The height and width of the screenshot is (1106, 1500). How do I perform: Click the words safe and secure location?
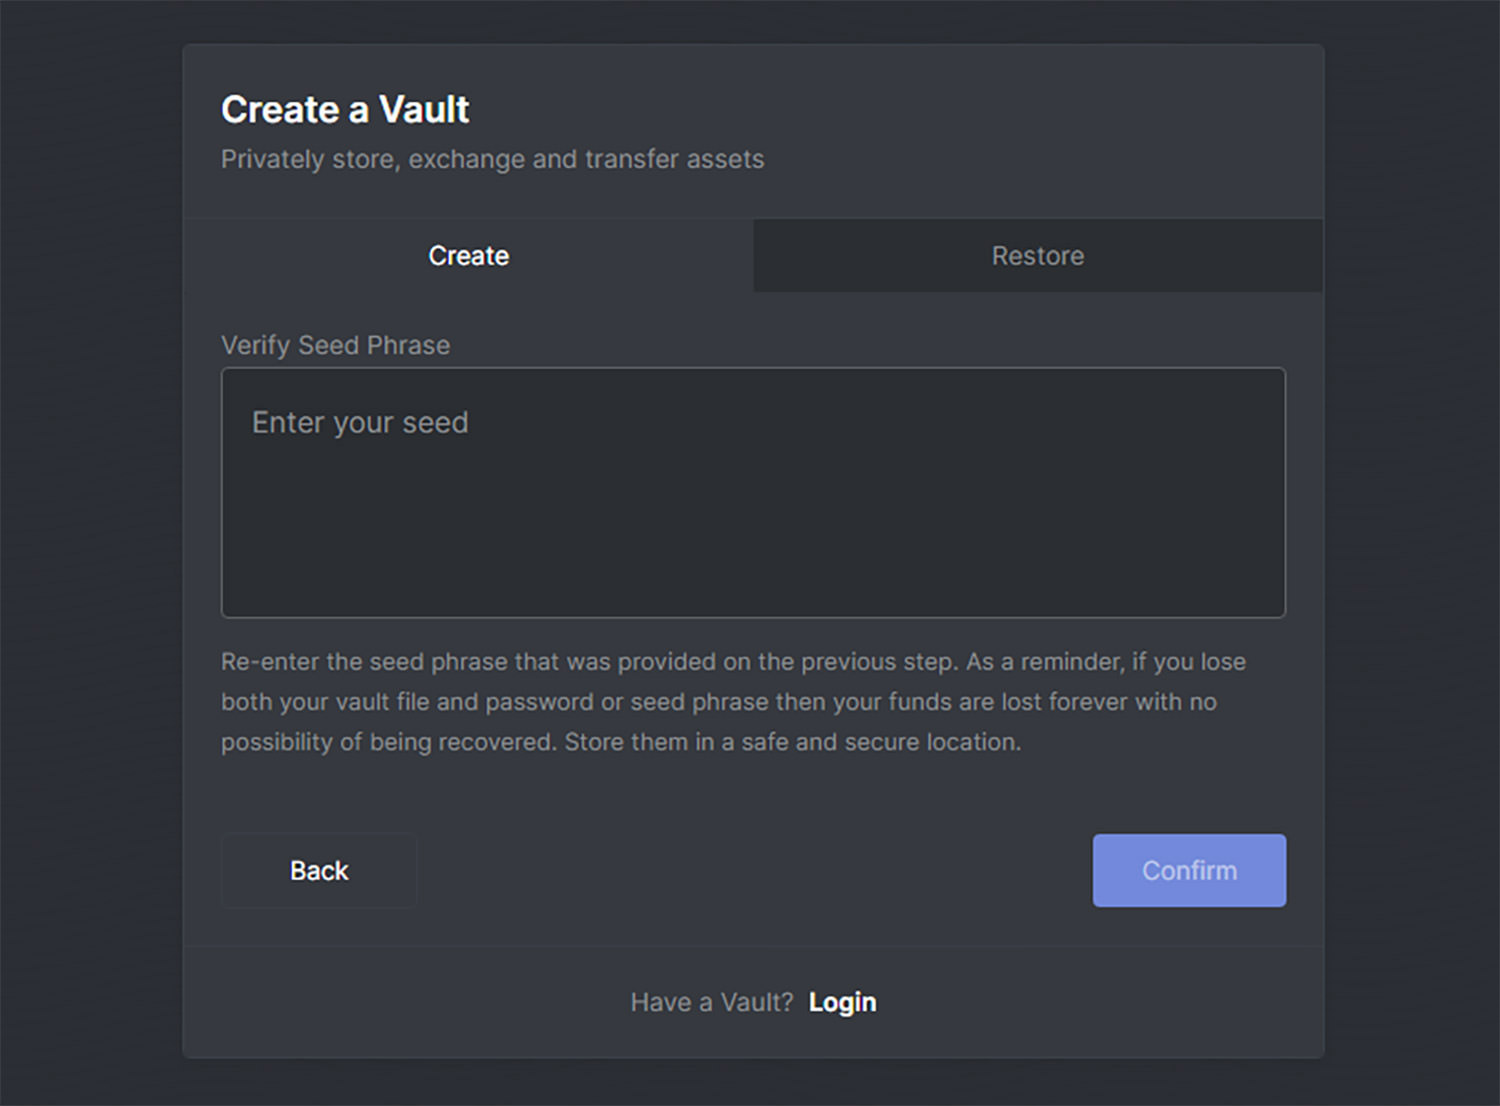point(880,742)
